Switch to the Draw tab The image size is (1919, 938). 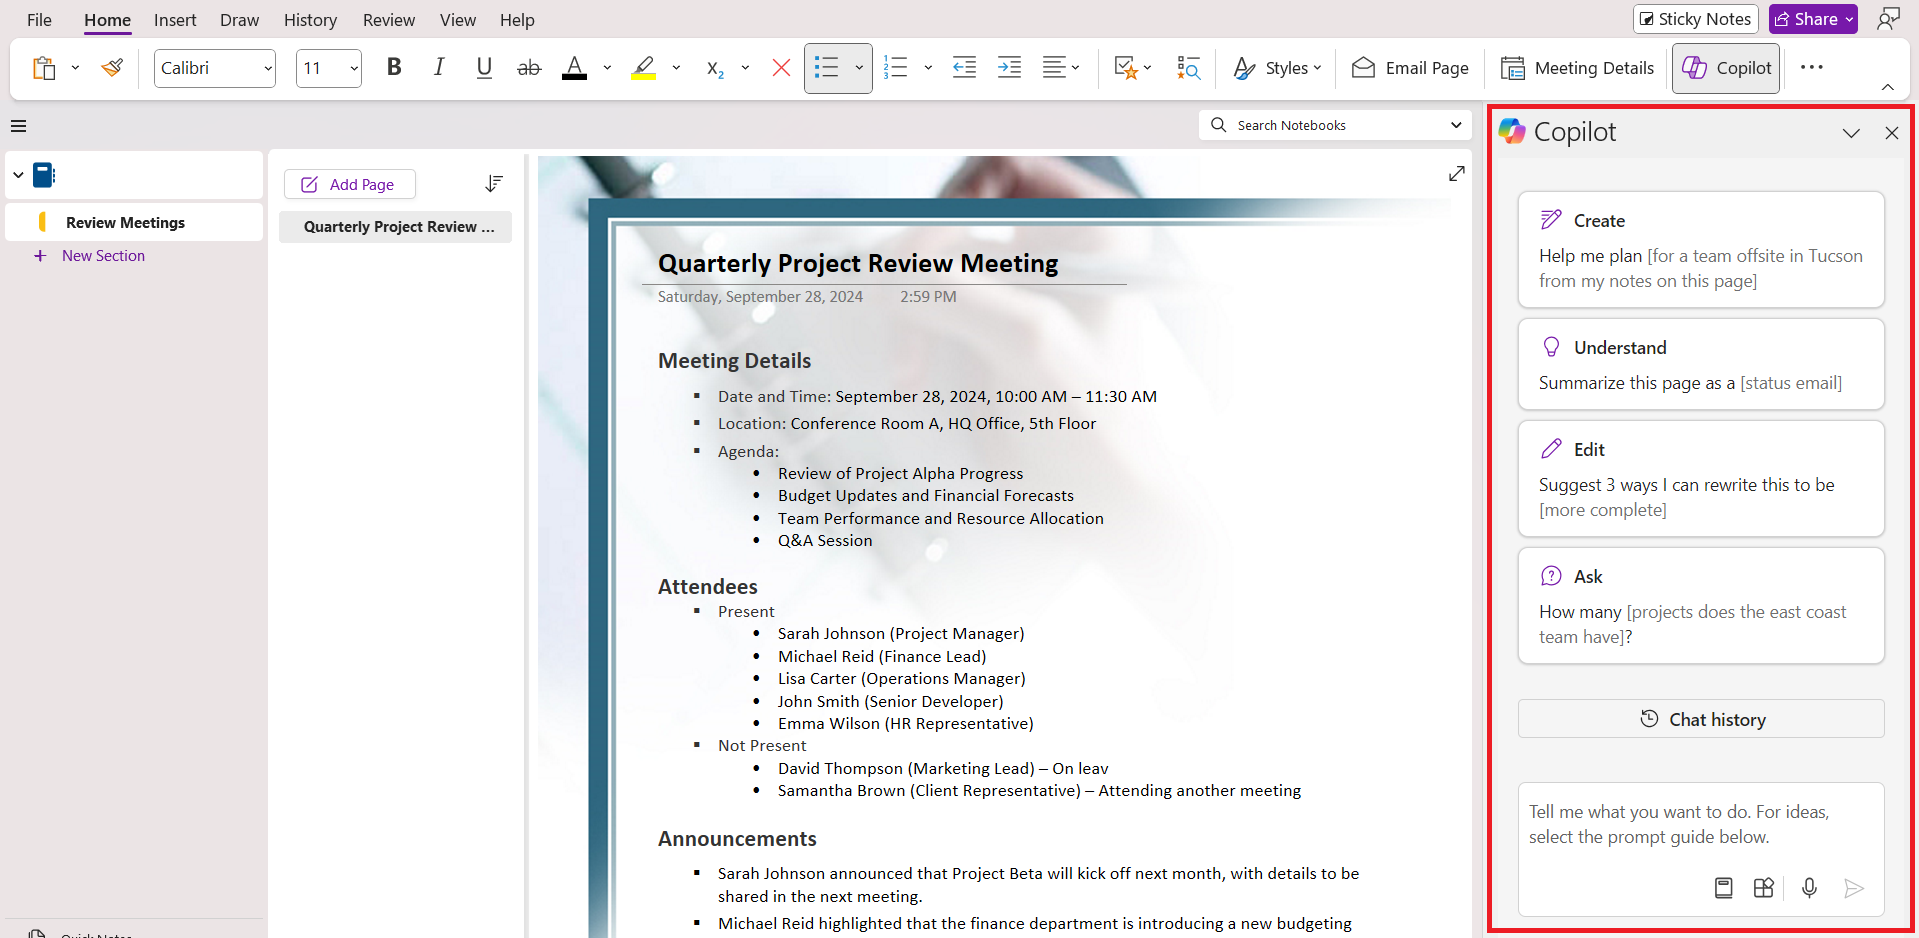239,20
